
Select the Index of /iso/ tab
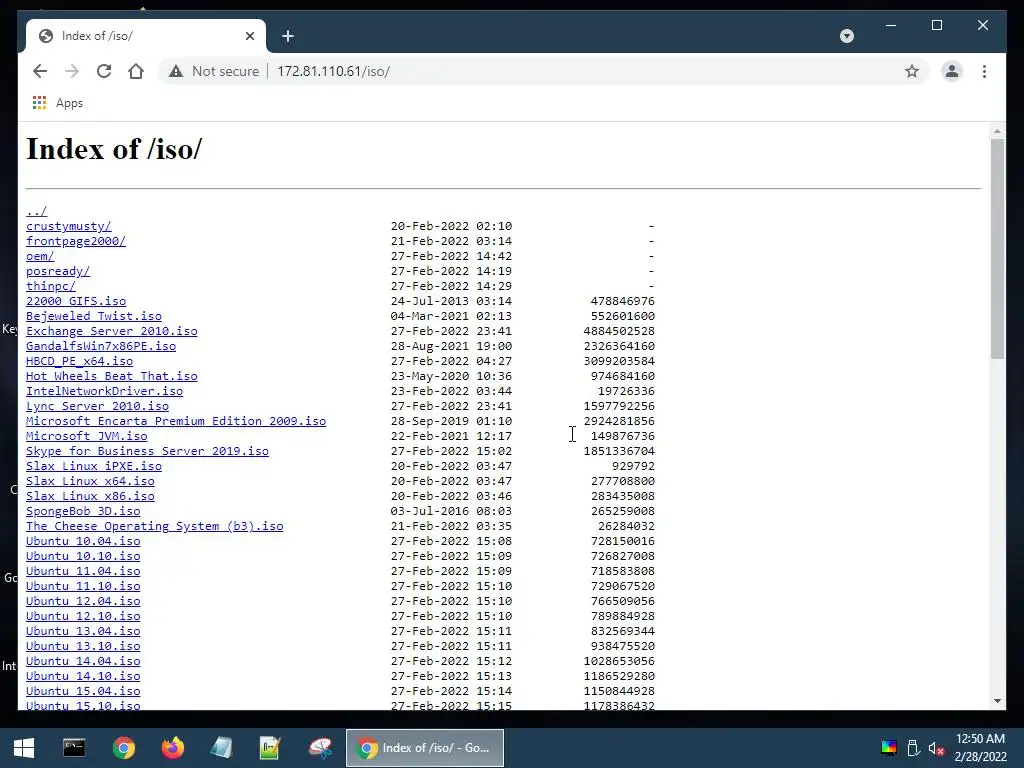(x=146, y=36)
